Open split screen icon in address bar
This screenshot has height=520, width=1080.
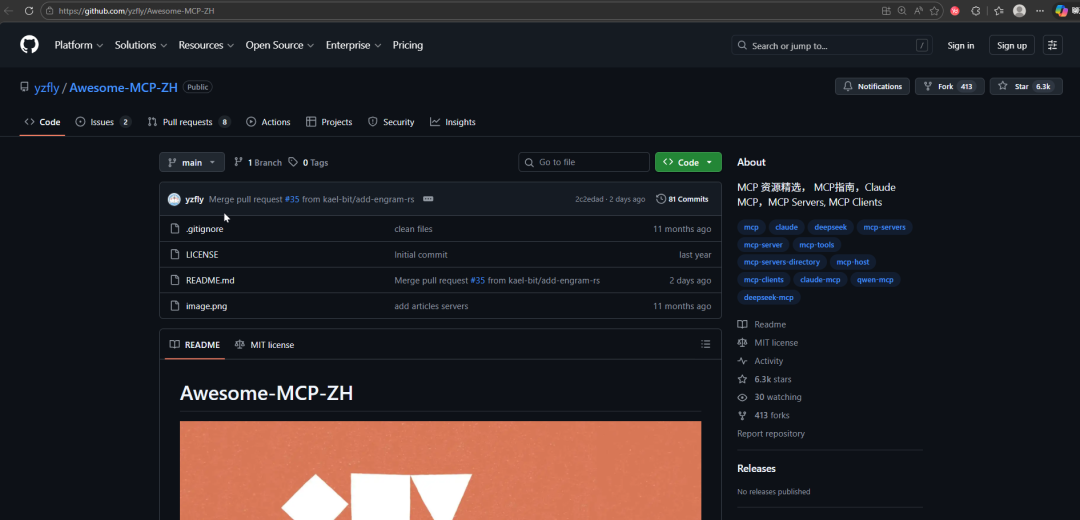(x=886, y=11)
